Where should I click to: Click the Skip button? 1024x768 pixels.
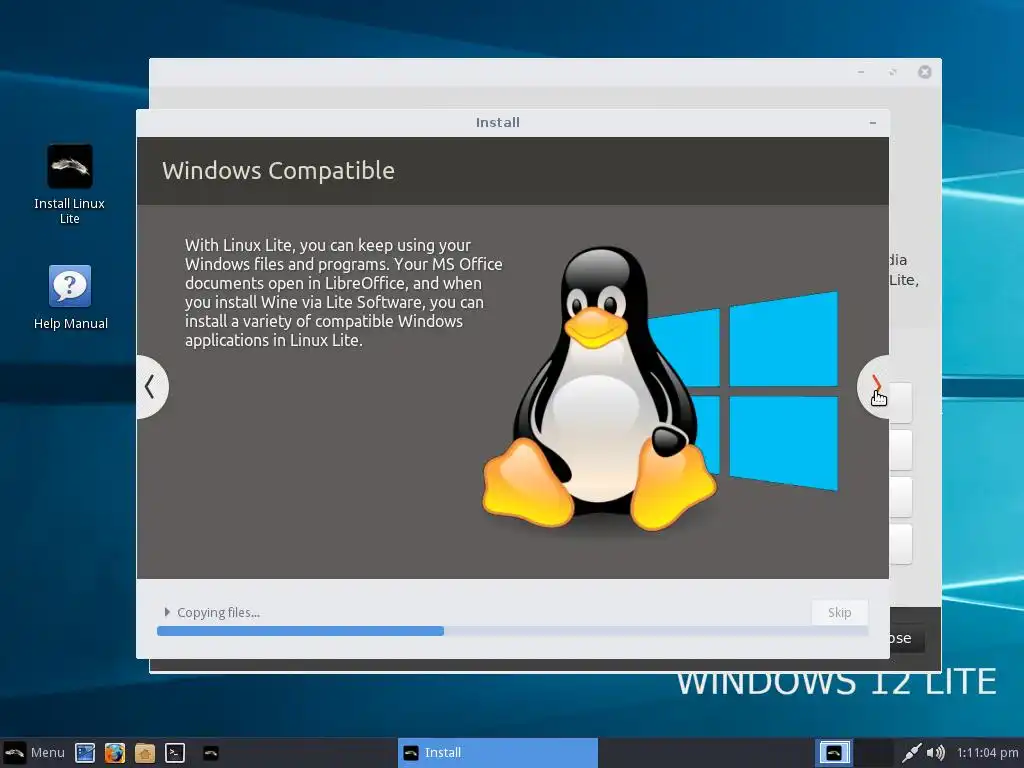point(839,613)
